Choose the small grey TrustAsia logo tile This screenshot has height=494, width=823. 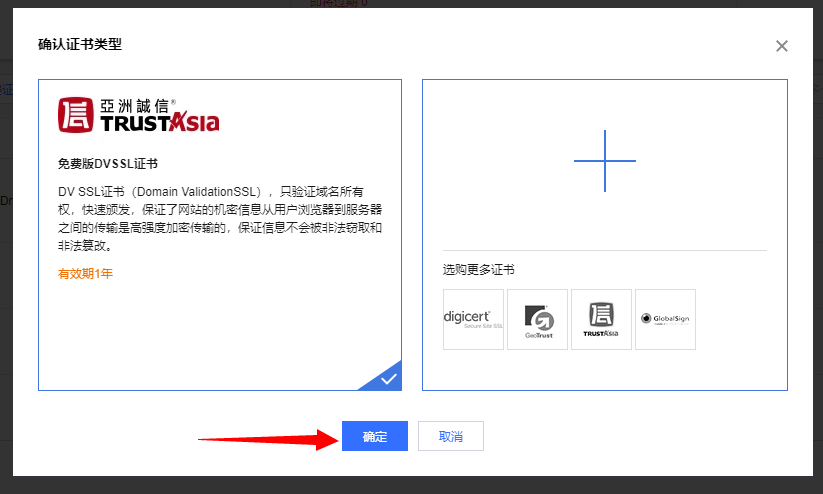coord(601,319)
